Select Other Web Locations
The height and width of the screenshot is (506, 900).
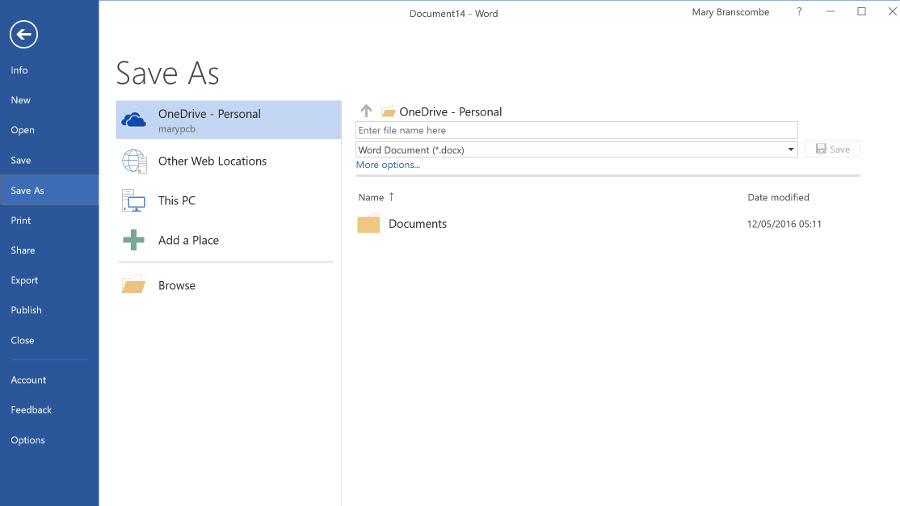pos(228,161)
